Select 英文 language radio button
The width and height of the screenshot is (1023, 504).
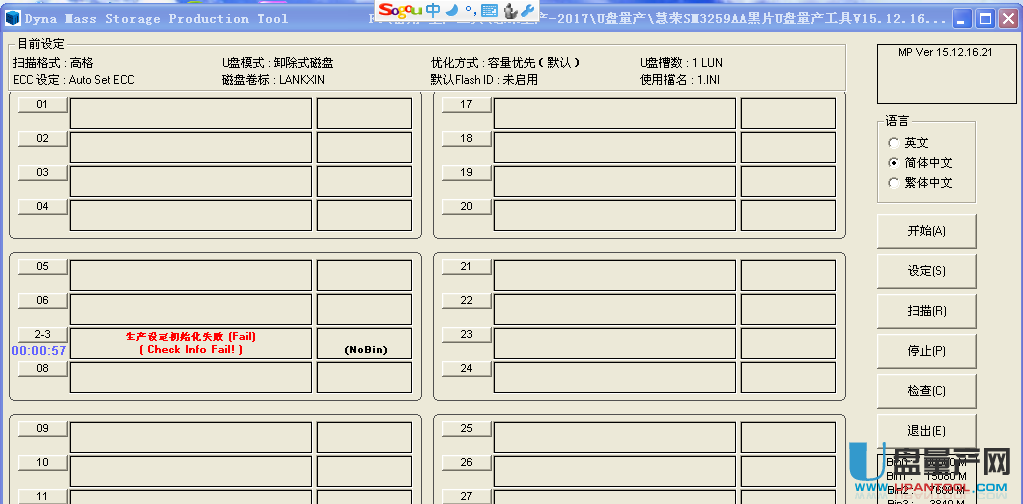tap(893, 143)
